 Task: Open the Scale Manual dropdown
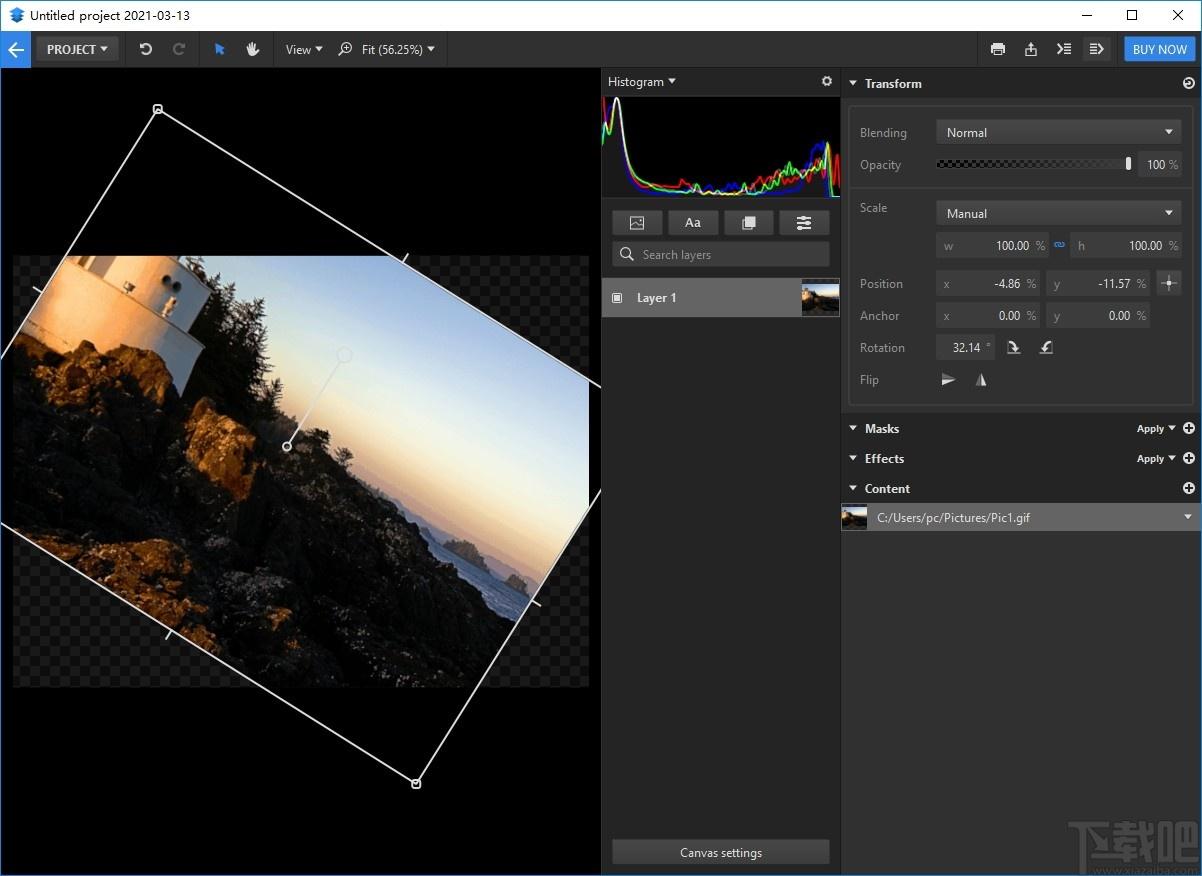pos(1058,213)
